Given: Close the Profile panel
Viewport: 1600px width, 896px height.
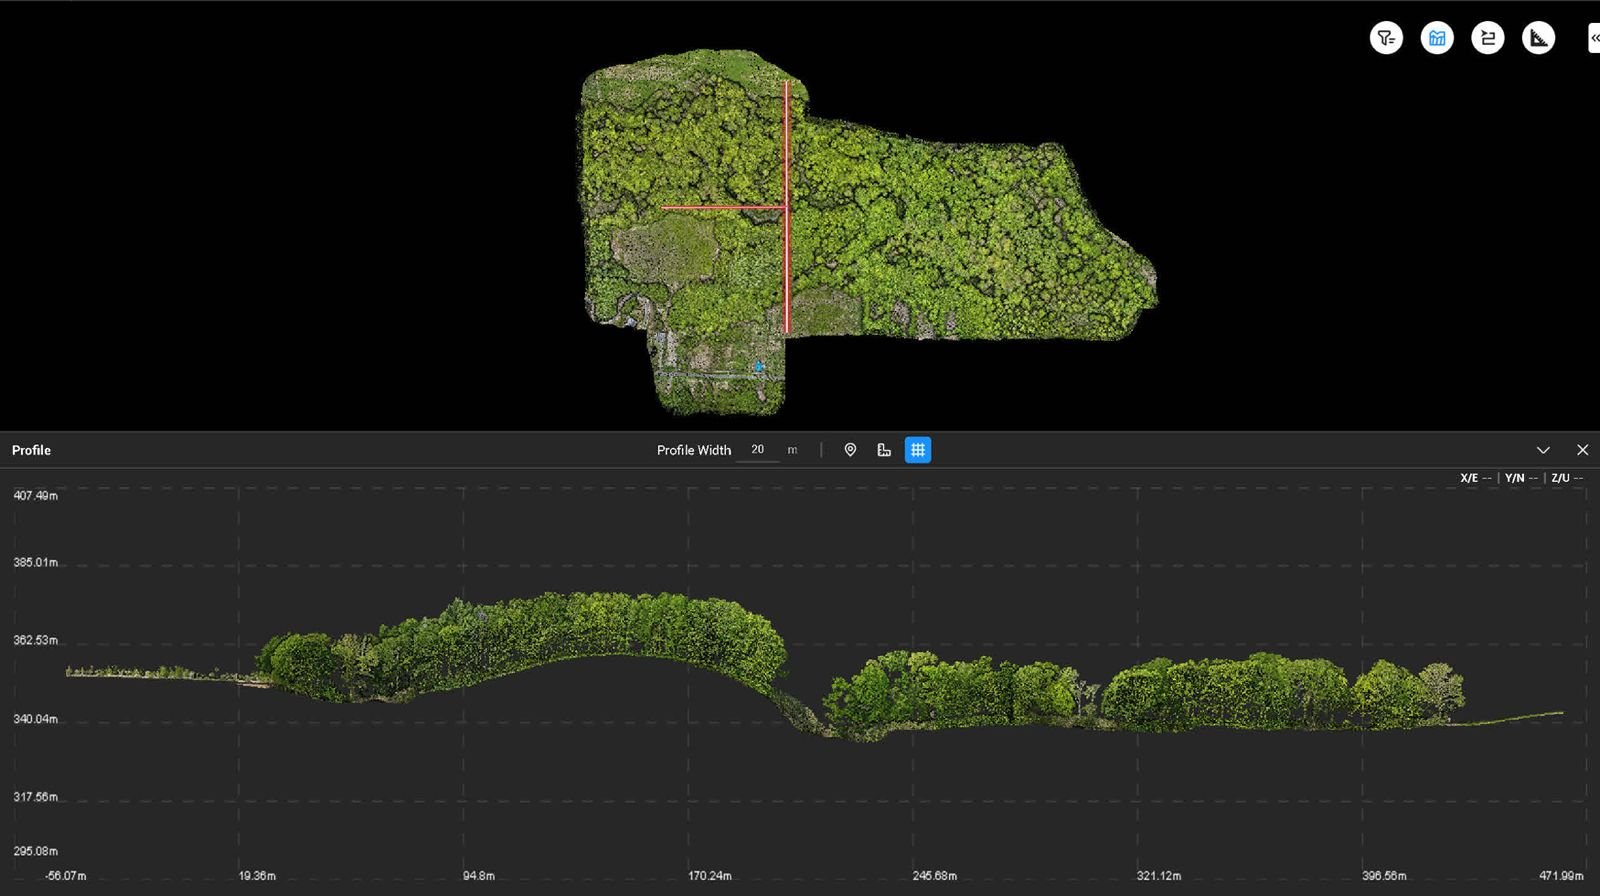Looking at the screenshot, I should click(1582, 450).
